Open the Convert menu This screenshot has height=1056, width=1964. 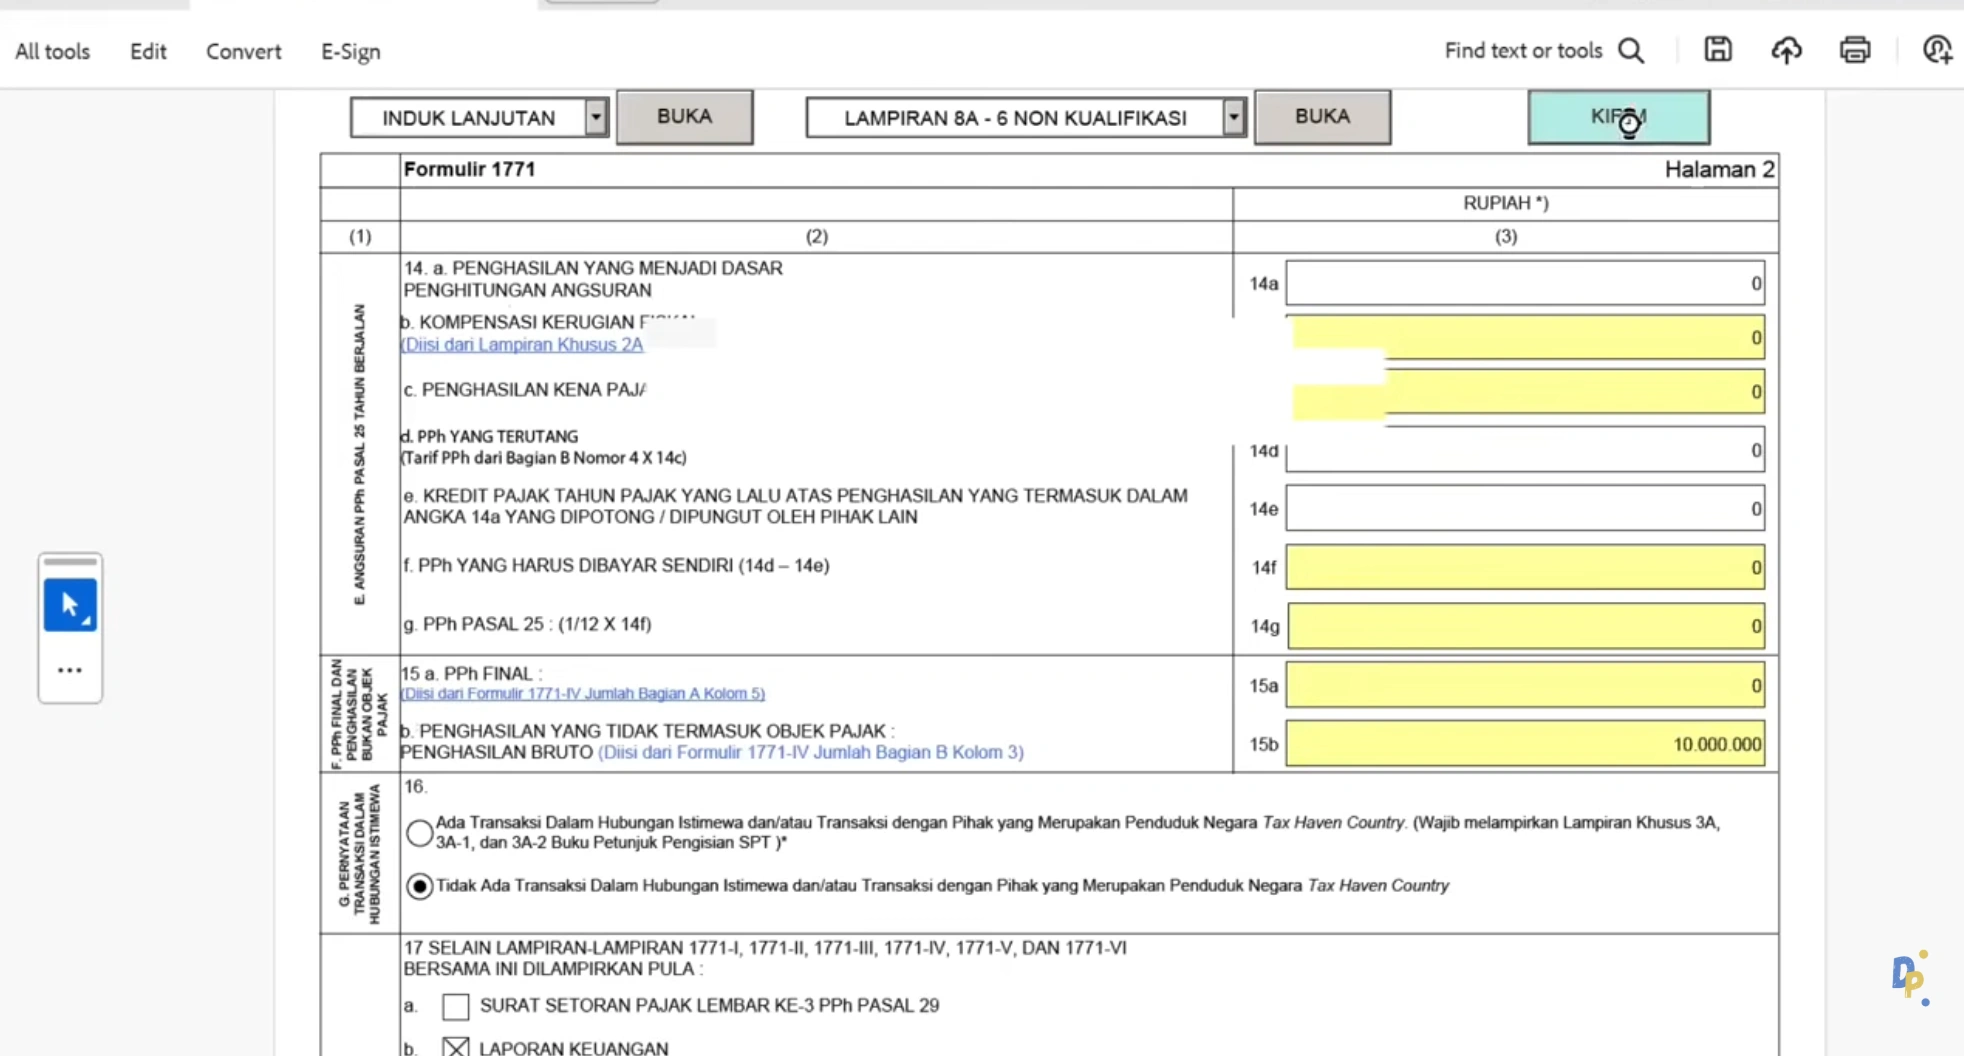pyautogui.click(x=243, y=52)
